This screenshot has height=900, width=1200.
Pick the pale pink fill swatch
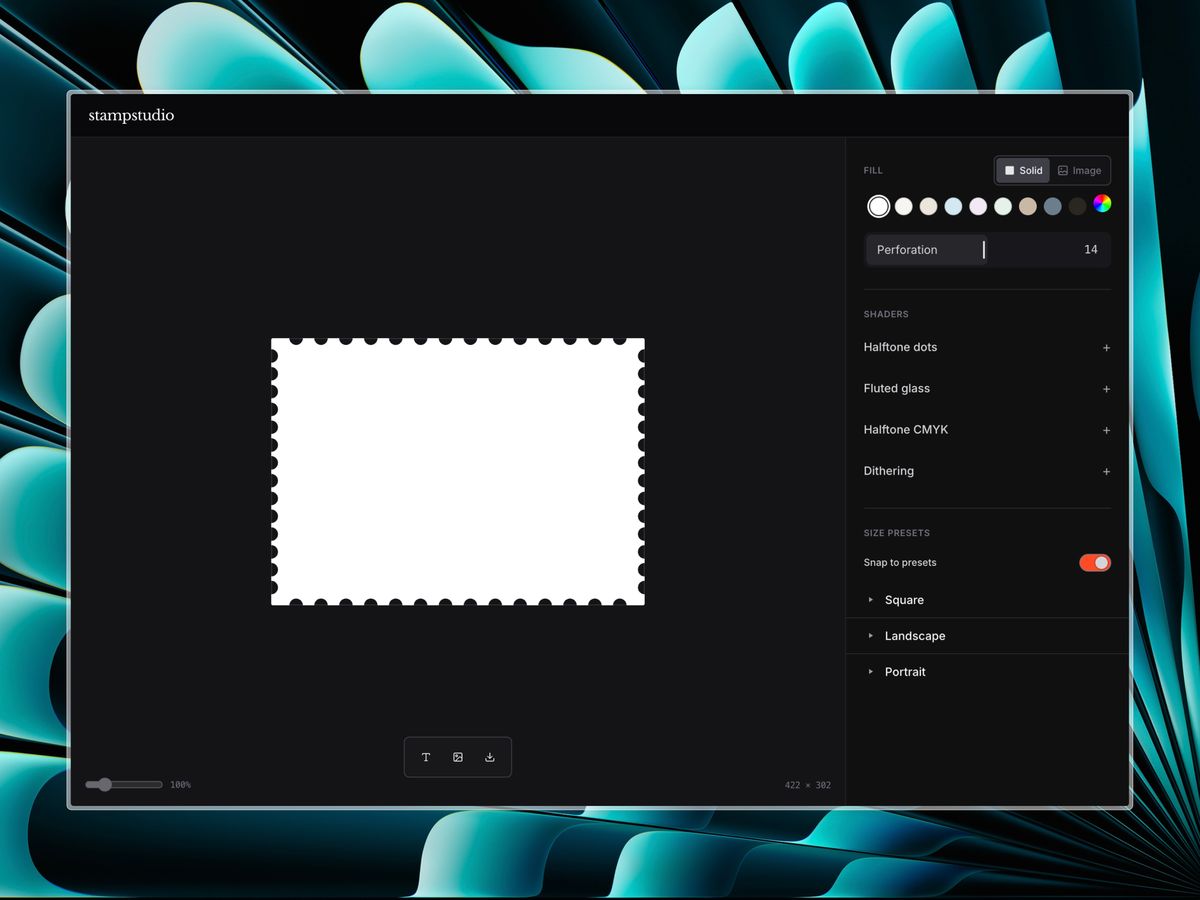tap(978, 206)
